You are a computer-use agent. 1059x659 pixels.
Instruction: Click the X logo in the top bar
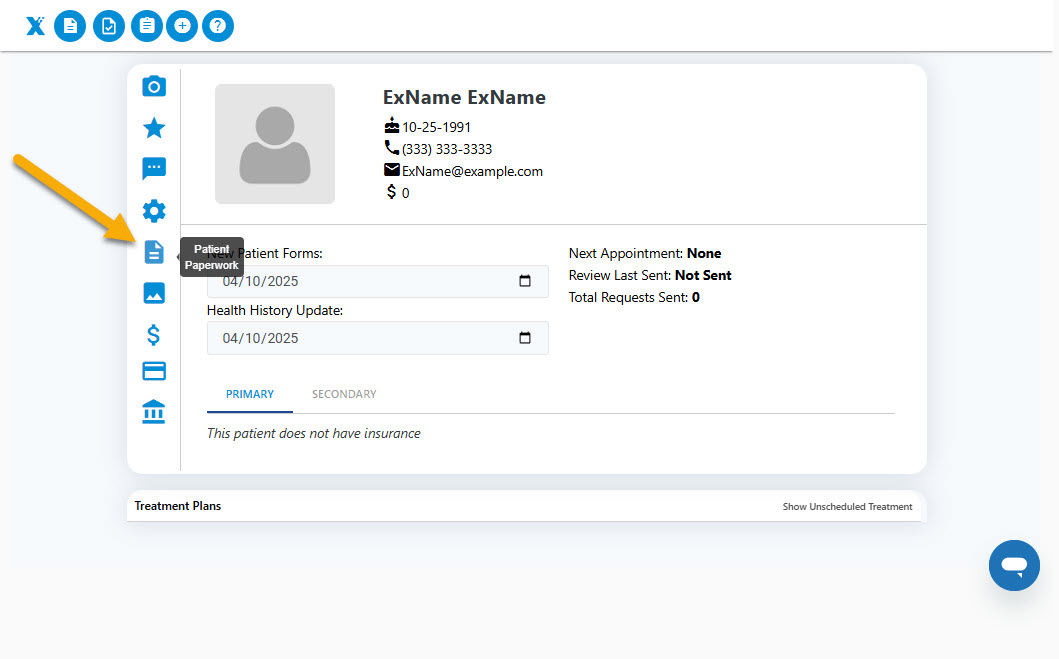35,26
